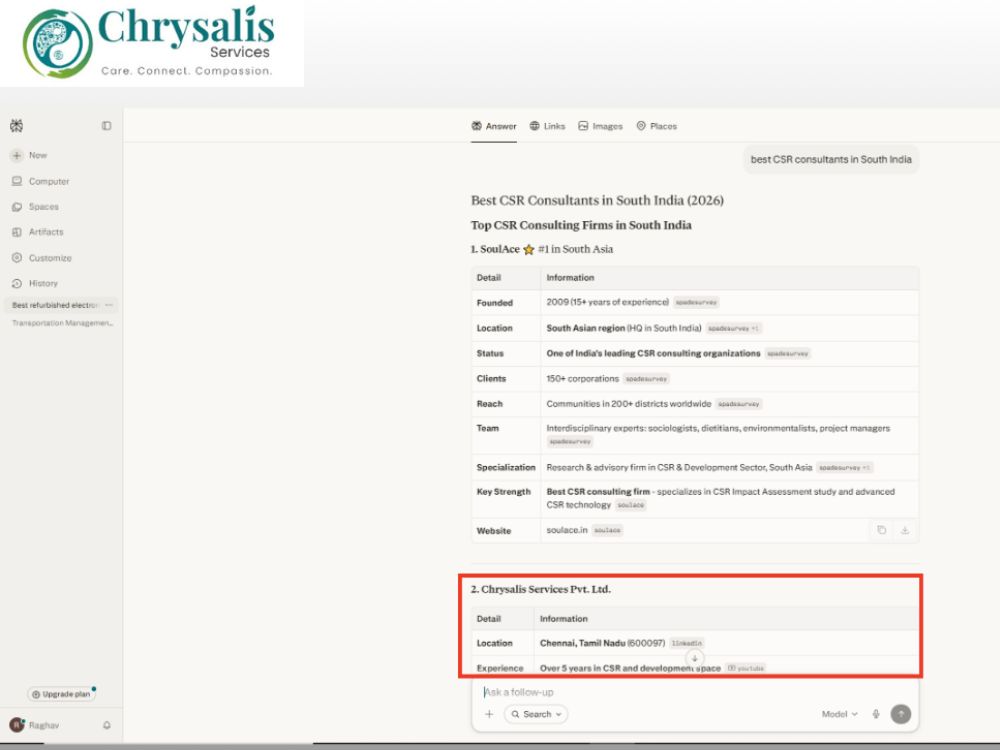This screenshot has height=750, width=1000.
Task: Open the Transportation Management history item
Action: 62,323
